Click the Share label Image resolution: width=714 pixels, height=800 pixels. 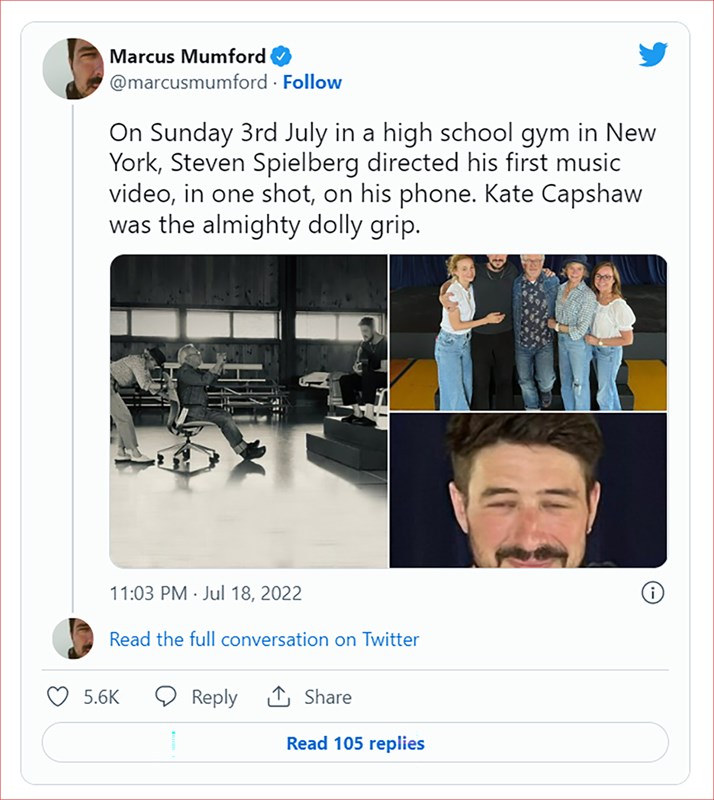pos(328,697)
